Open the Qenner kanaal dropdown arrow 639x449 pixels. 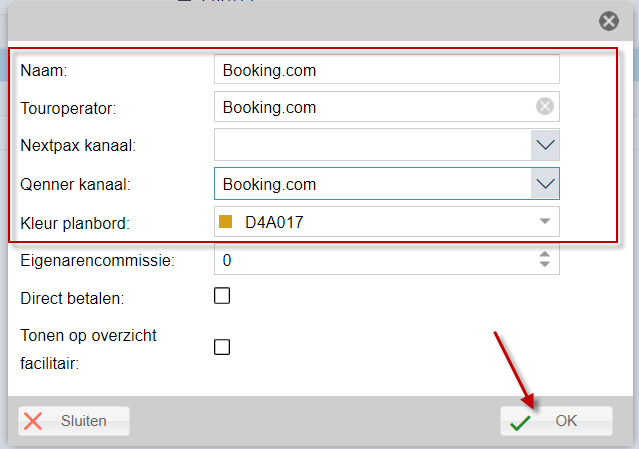point(545,184)
